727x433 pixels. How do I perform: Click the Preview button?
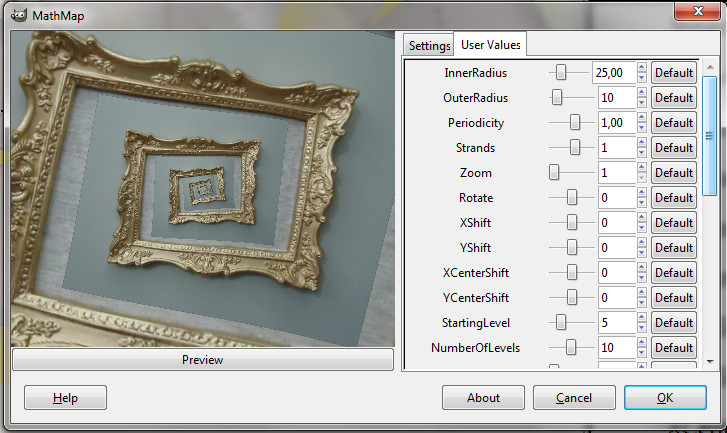pos(202,359)
